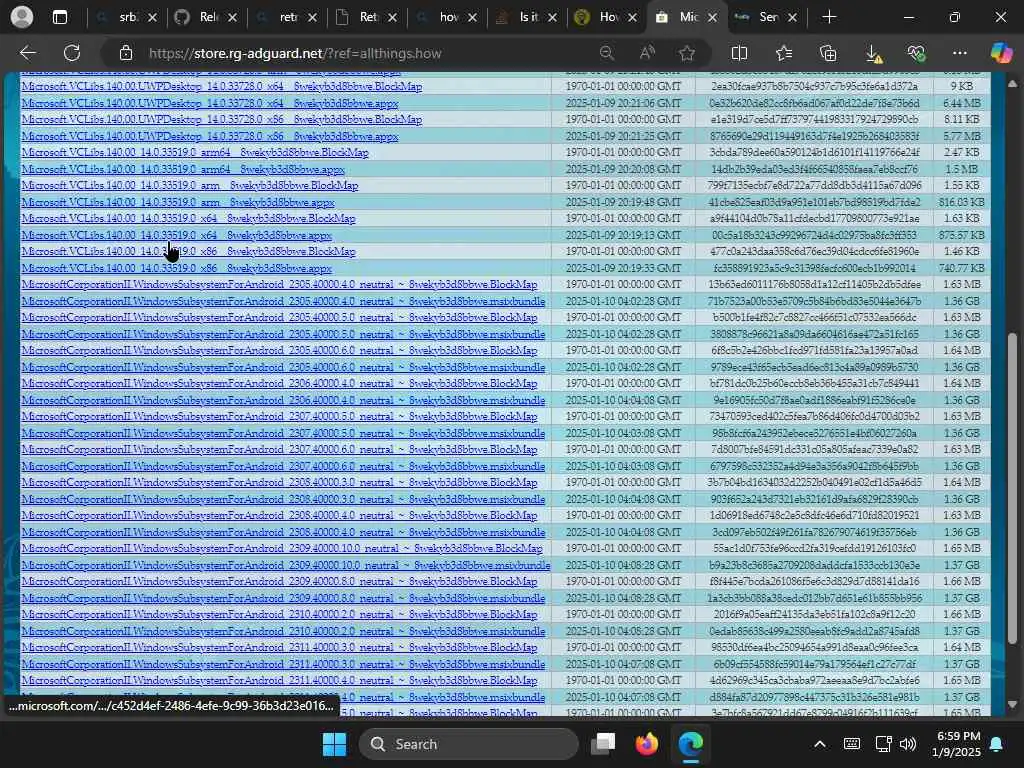The width and height of the screenshot is (1024, 768).
Task: Open Browser essentials heart icon
Action: click(916, 54)
